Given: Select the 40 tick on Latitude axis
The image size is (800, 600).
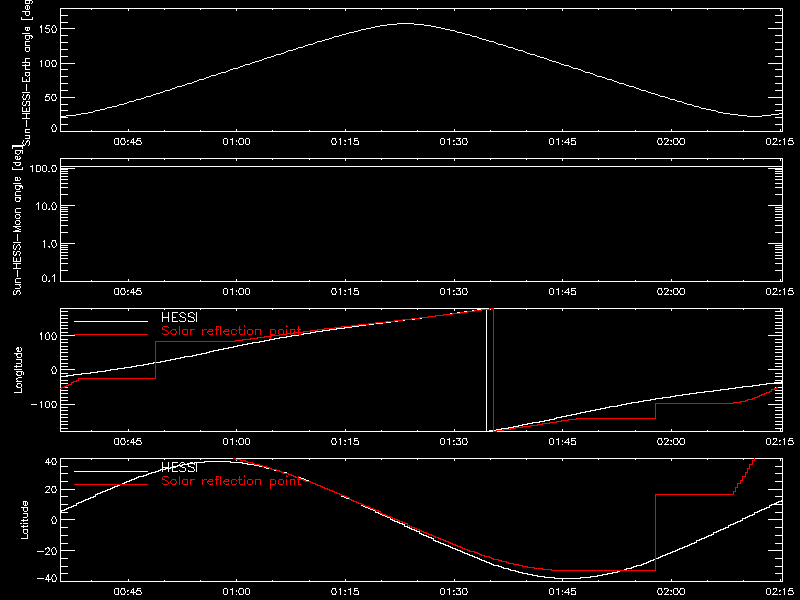Looking at the screenshot, I should 51,462.
